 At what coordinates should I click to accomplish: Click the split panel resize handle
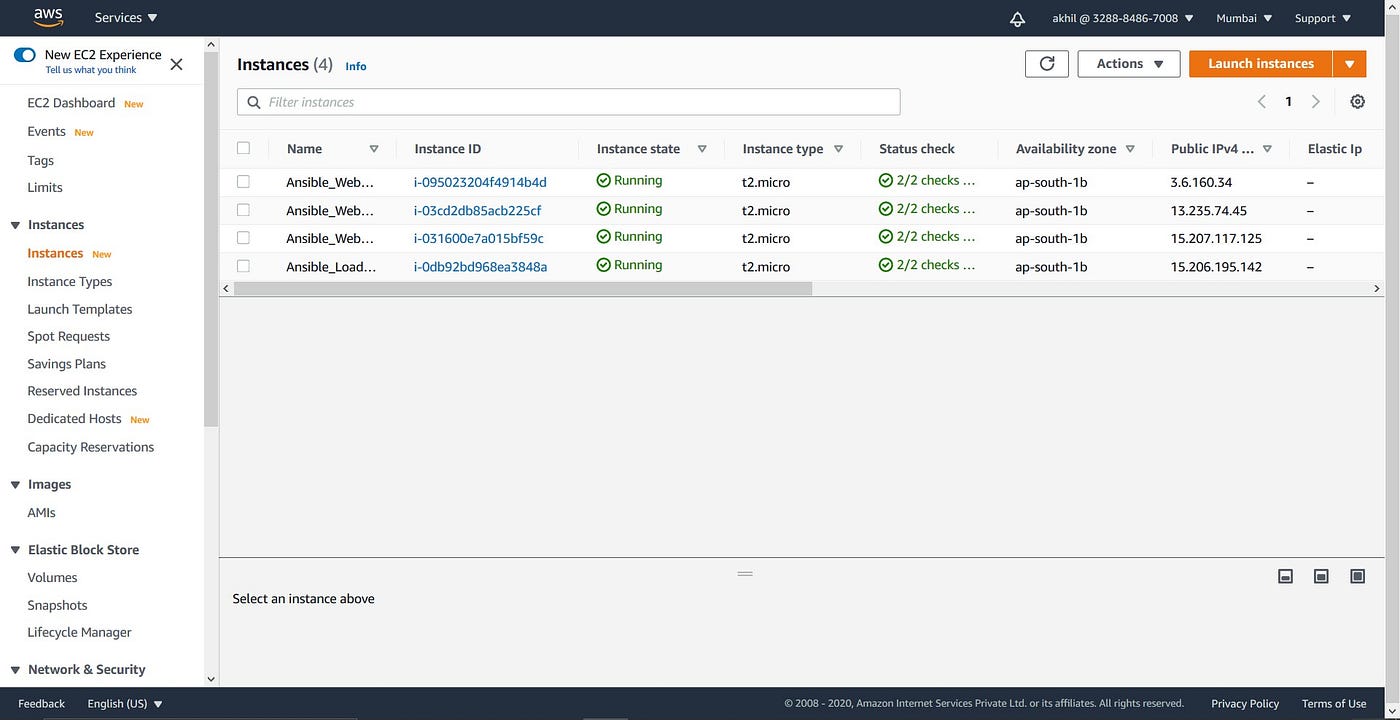(745, 574)
